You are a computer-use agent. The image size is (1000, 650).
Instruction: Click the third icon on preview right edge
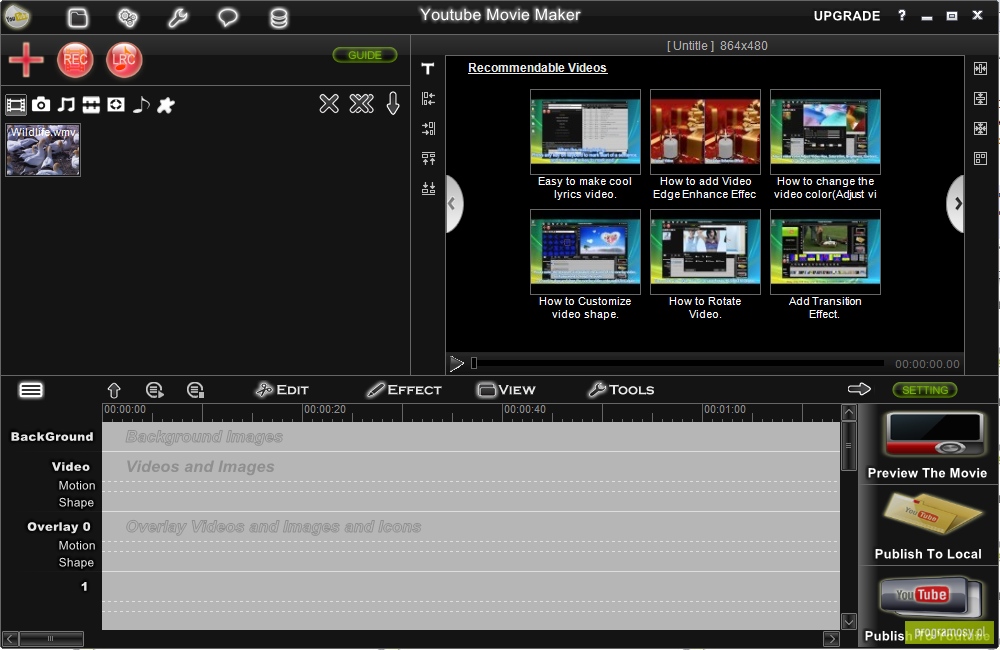coord(981,128)
